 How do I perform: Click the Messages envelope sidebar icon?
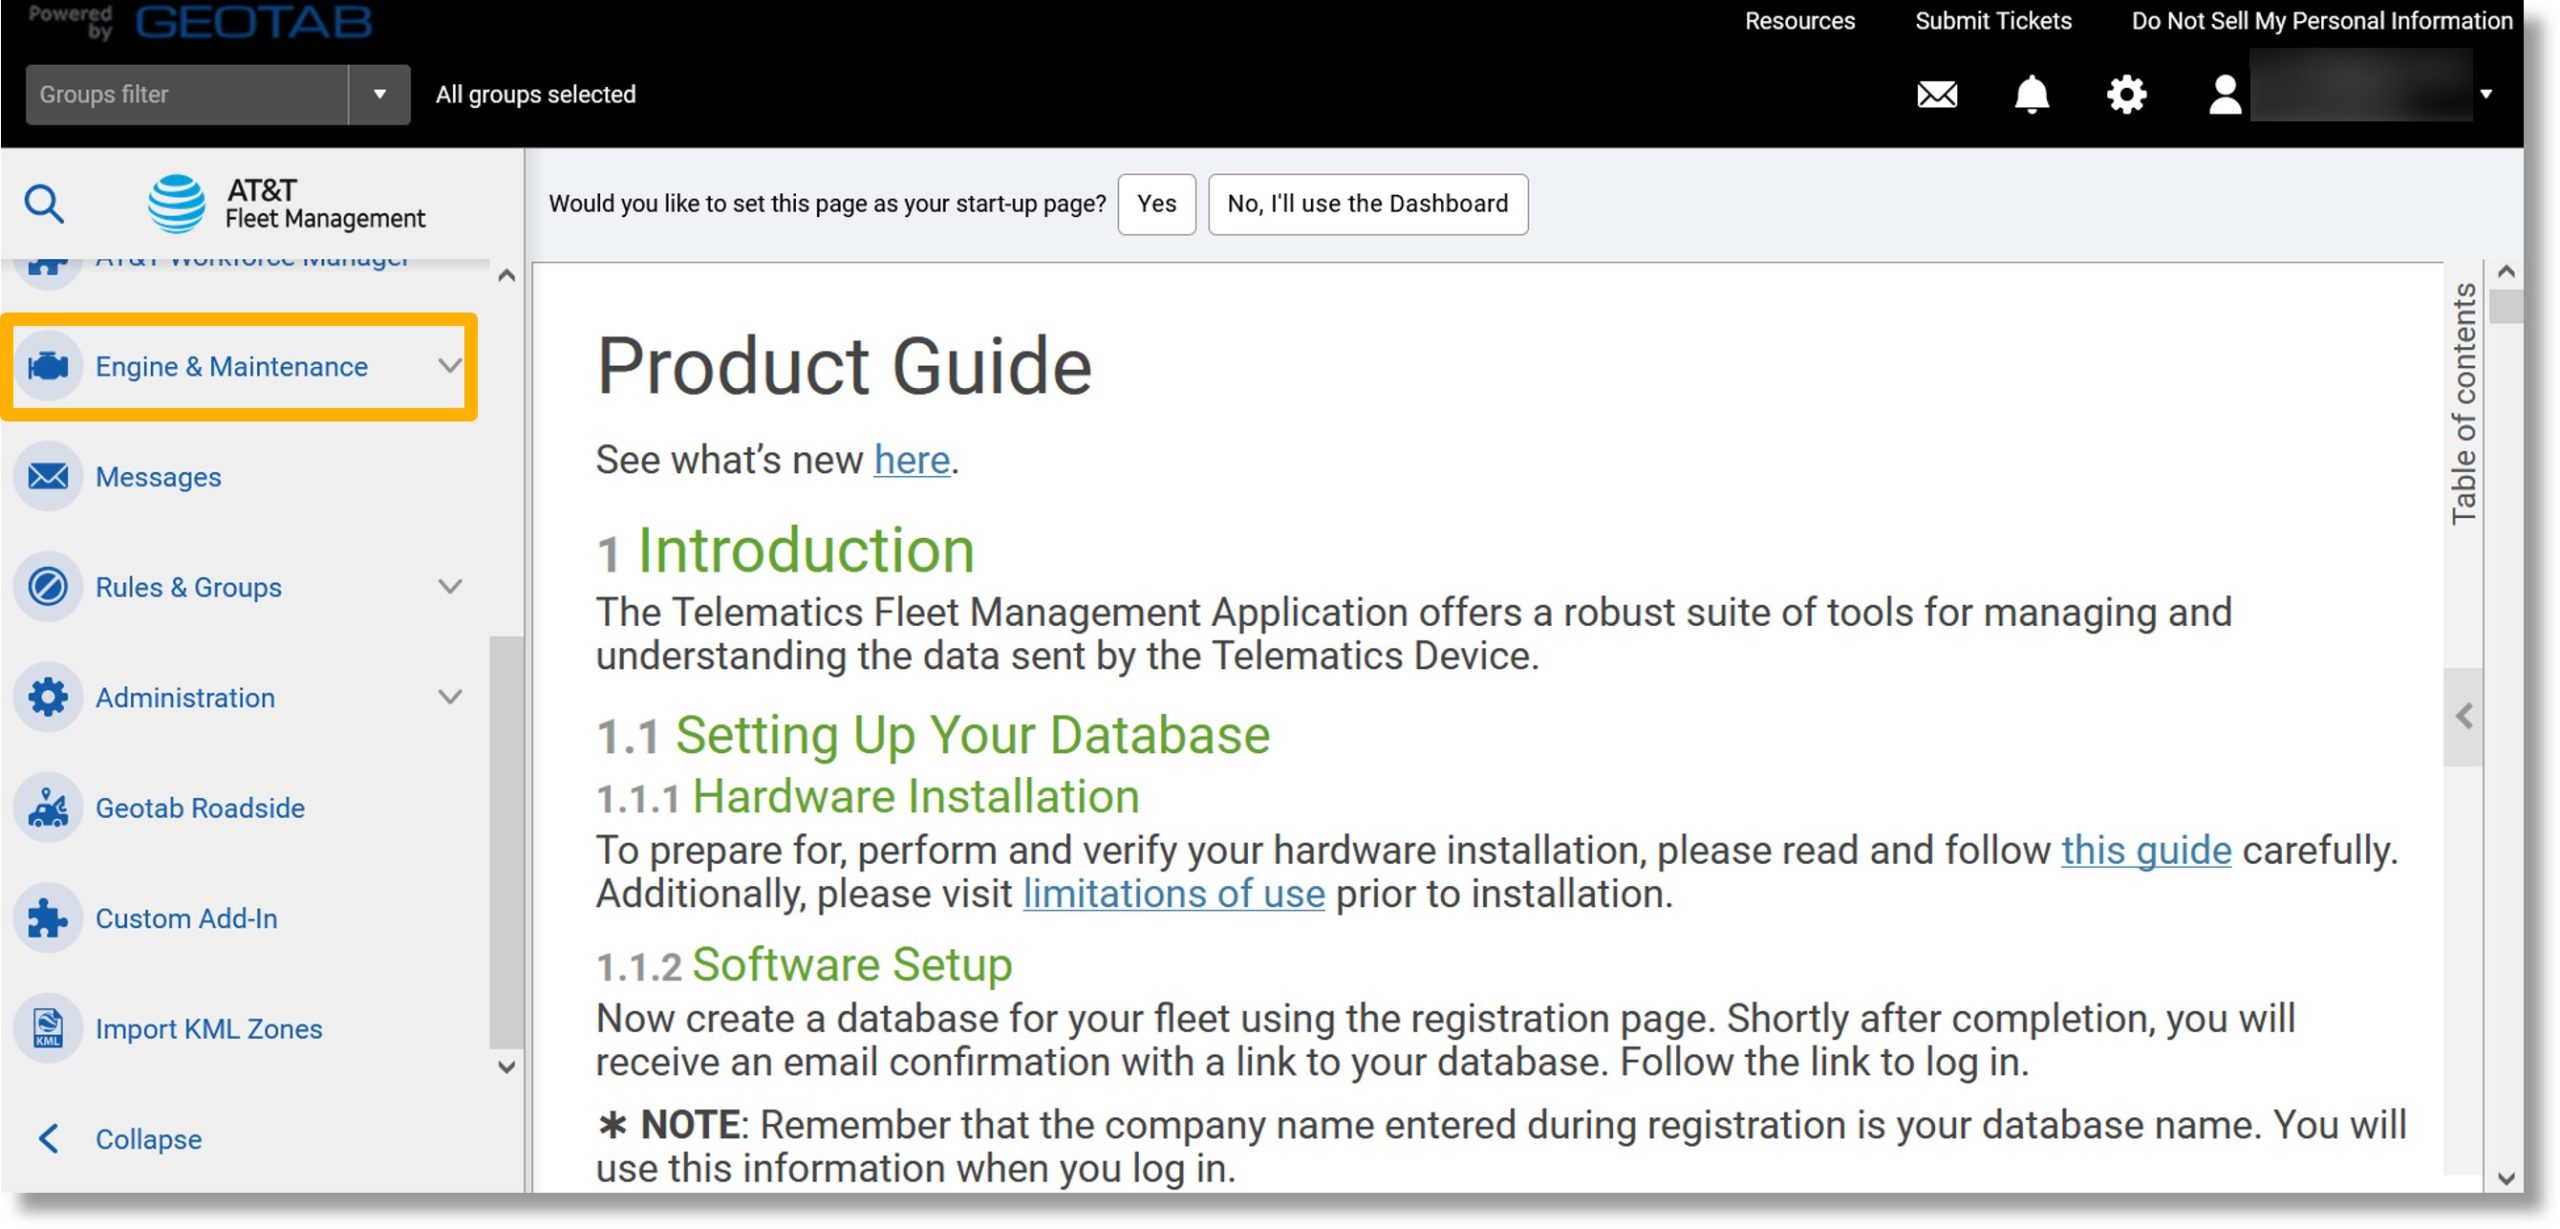point(48,476)
